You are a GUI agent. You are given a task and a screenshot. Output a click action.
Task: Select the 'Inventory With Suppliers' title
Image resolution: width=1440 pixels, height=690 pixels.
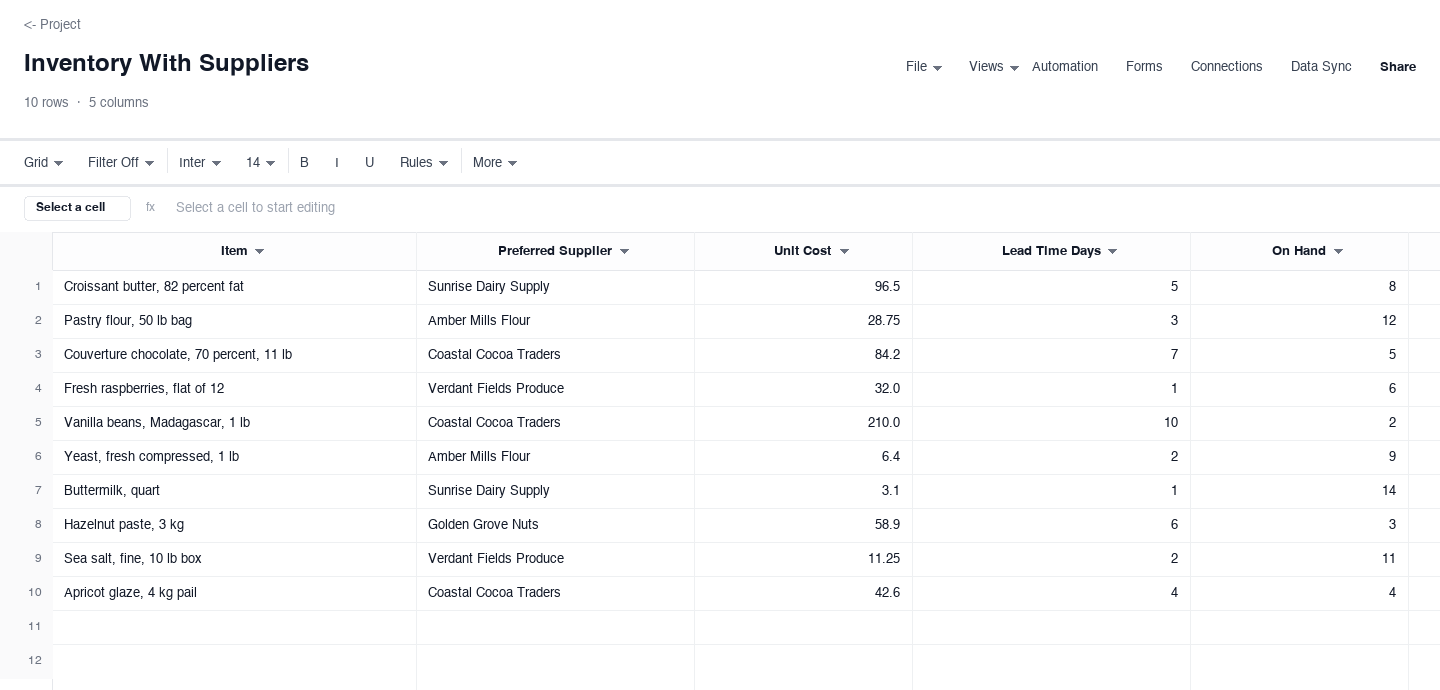pos(166,63)
